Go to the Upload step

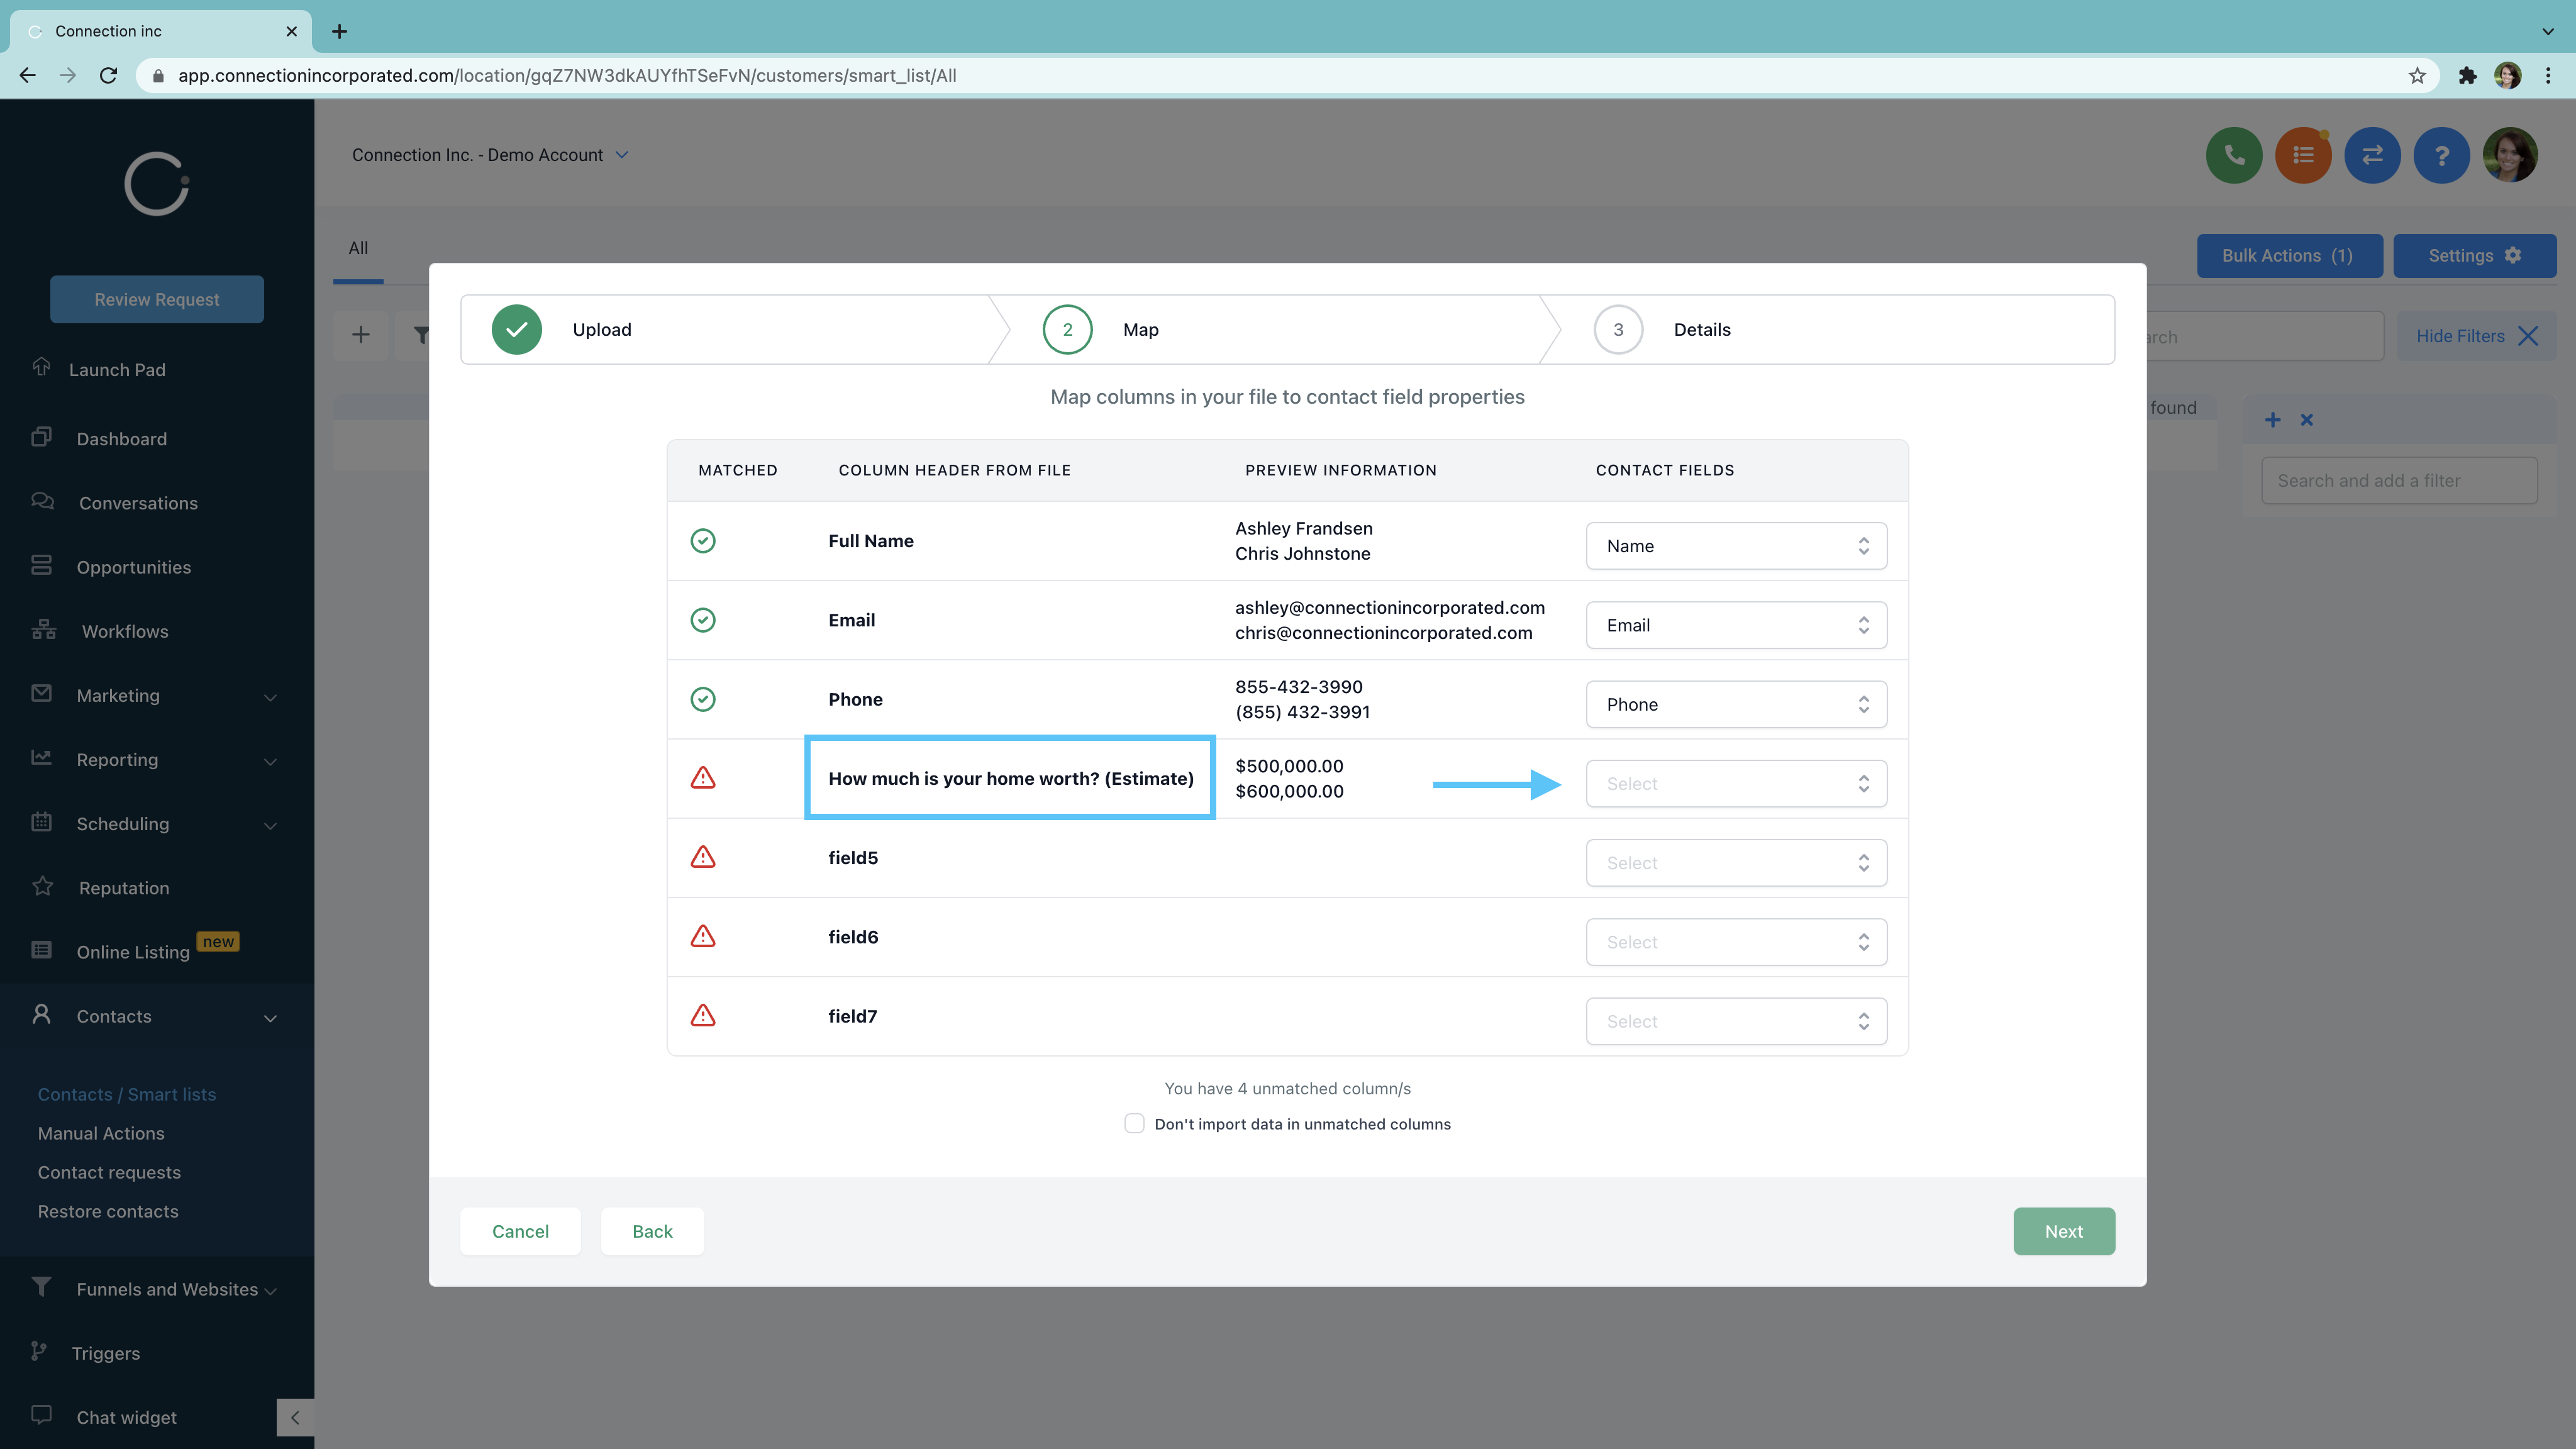[517, 329]
